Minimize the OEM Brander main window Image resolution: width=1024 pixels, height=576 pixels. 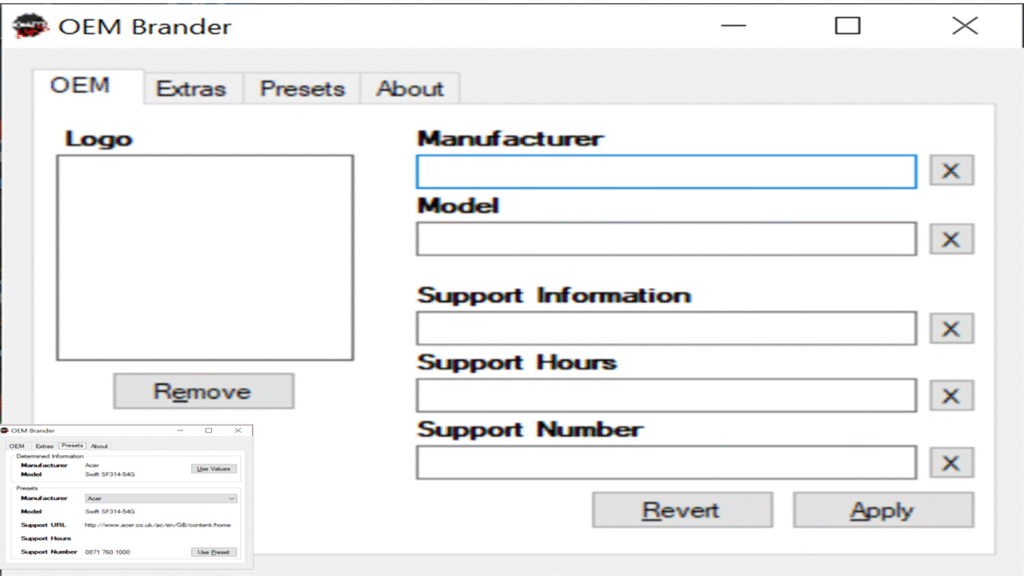coord(733,26)
